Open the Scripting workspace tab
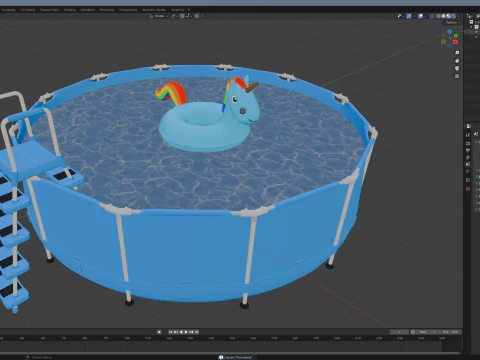This screenshot has width=480, height=360. pyautogui.click(x=177, y=10)
